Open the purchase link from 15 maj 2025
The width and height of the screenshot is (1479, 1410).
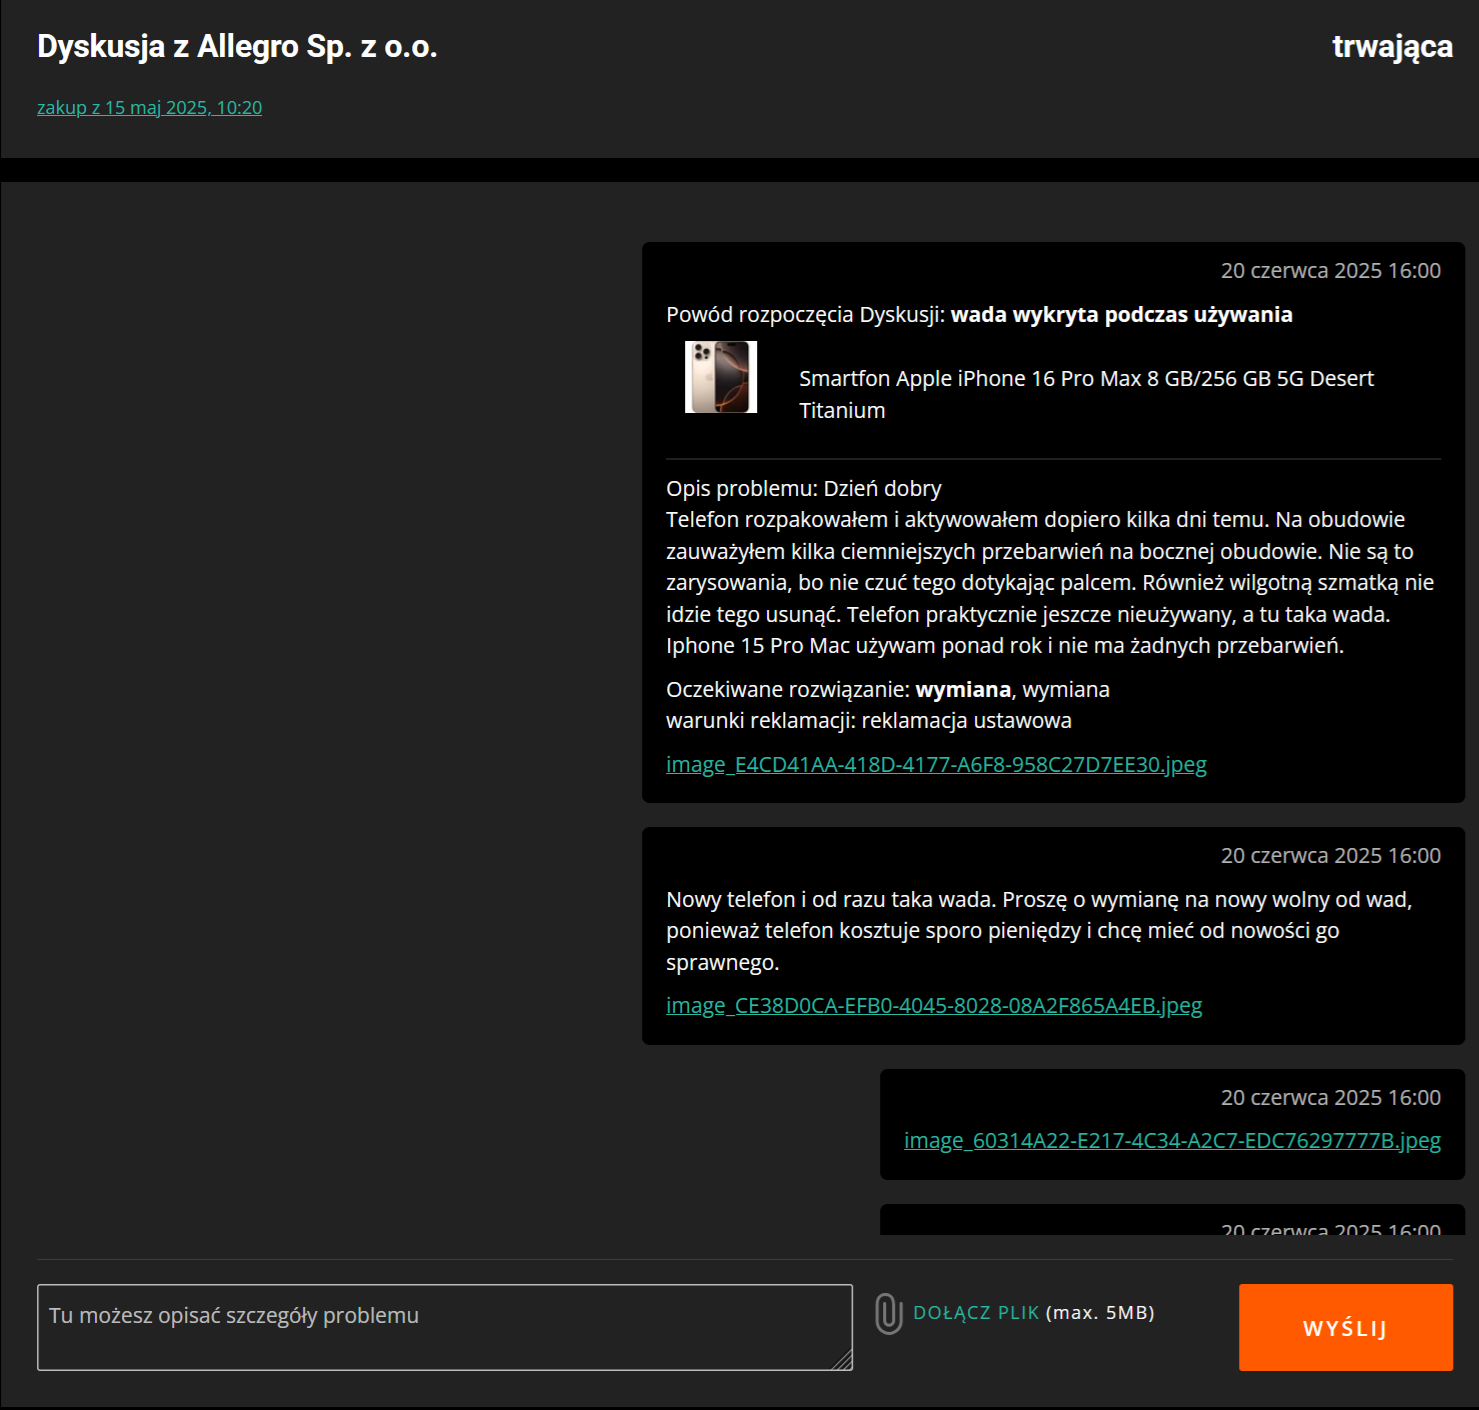[x=149, y=108]
